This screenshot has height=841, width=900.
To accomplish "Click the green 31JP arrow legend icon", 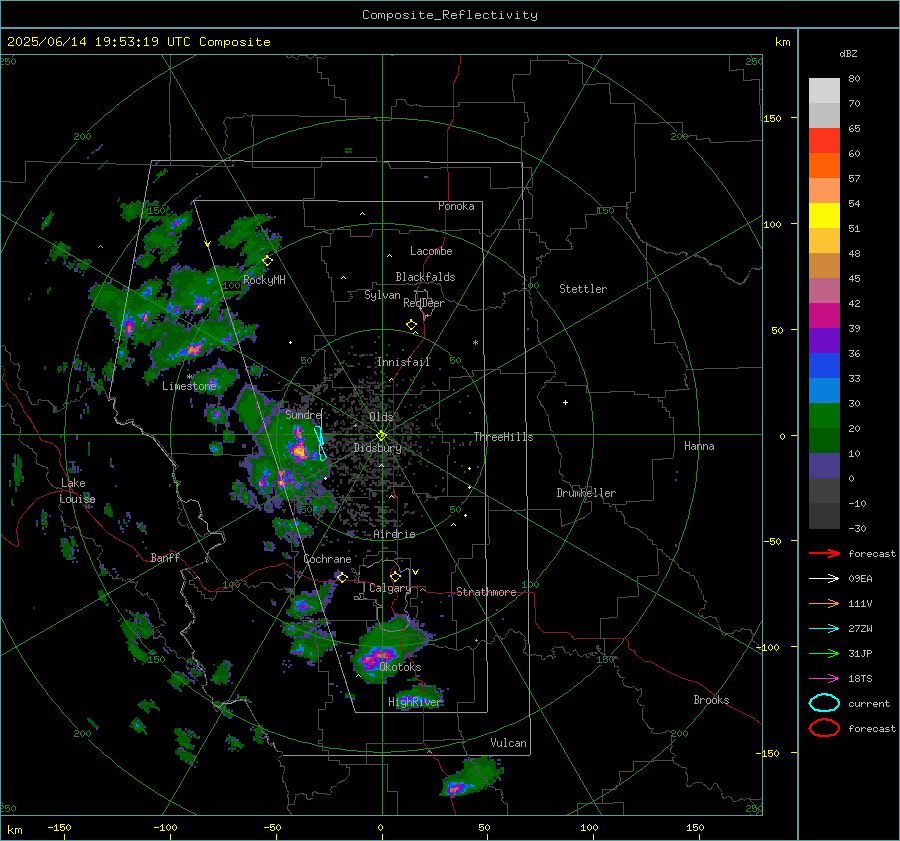I will pyautogui.click(x=824, y=653).
